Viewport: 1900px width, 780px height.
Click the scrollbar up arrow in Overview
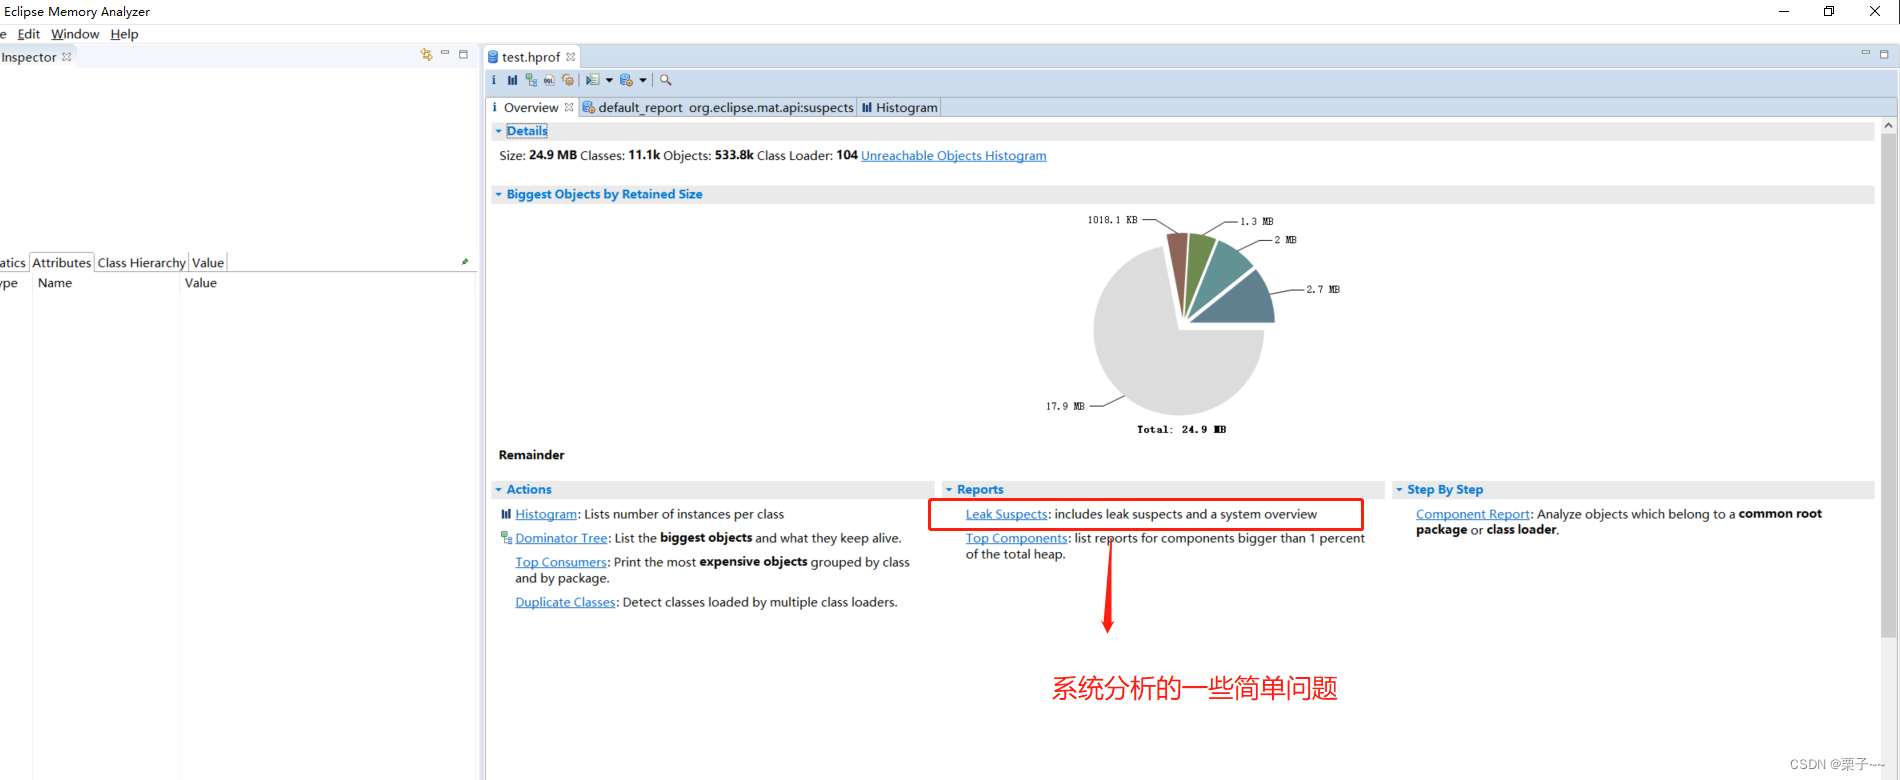point(1889,126)
